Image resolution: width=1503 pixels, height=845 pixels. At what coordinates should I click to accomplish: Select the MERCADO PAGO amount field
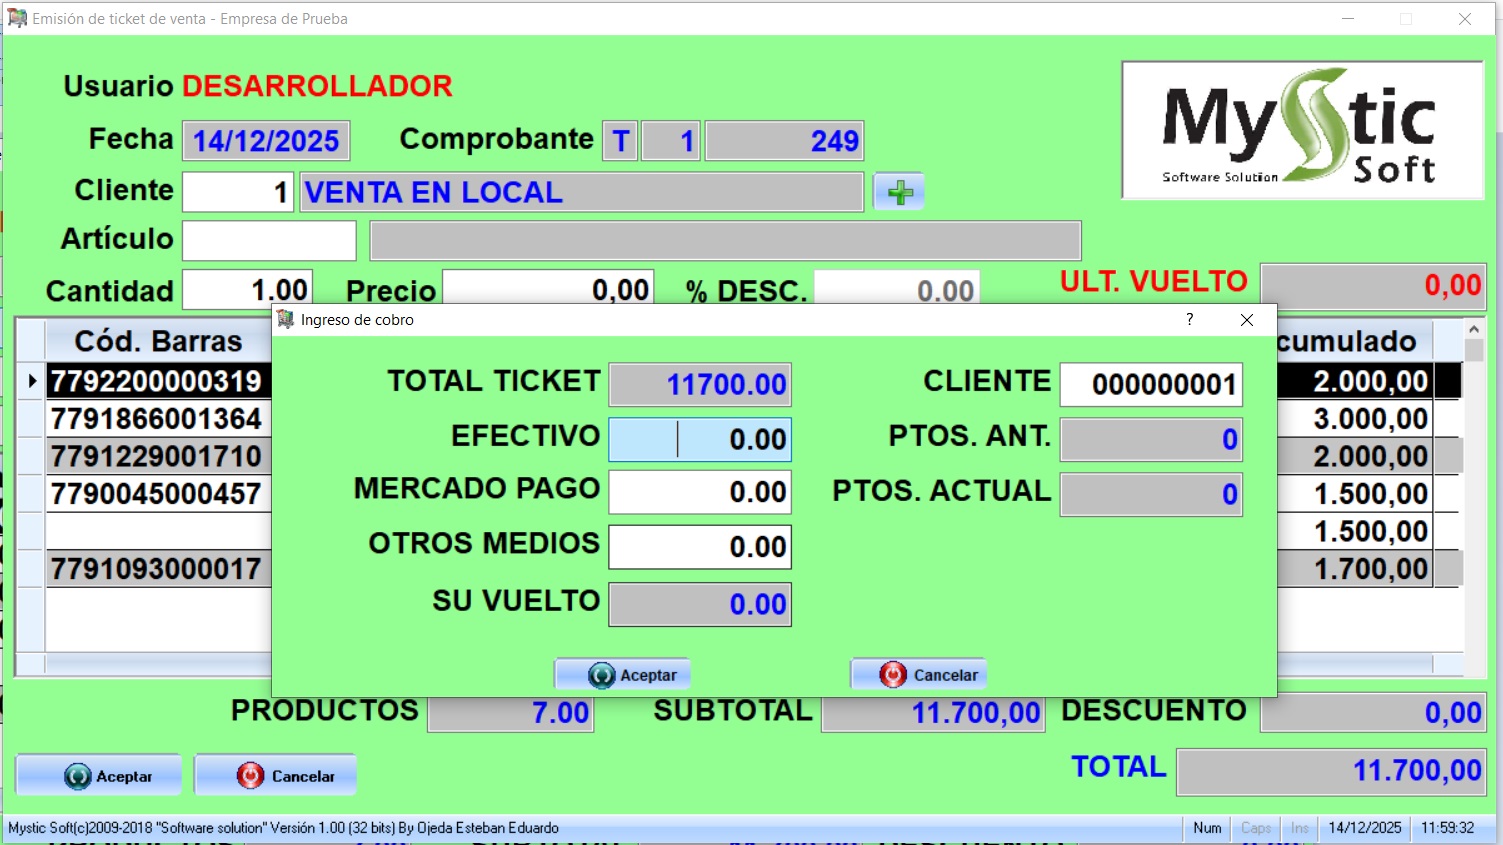[700, 492]
